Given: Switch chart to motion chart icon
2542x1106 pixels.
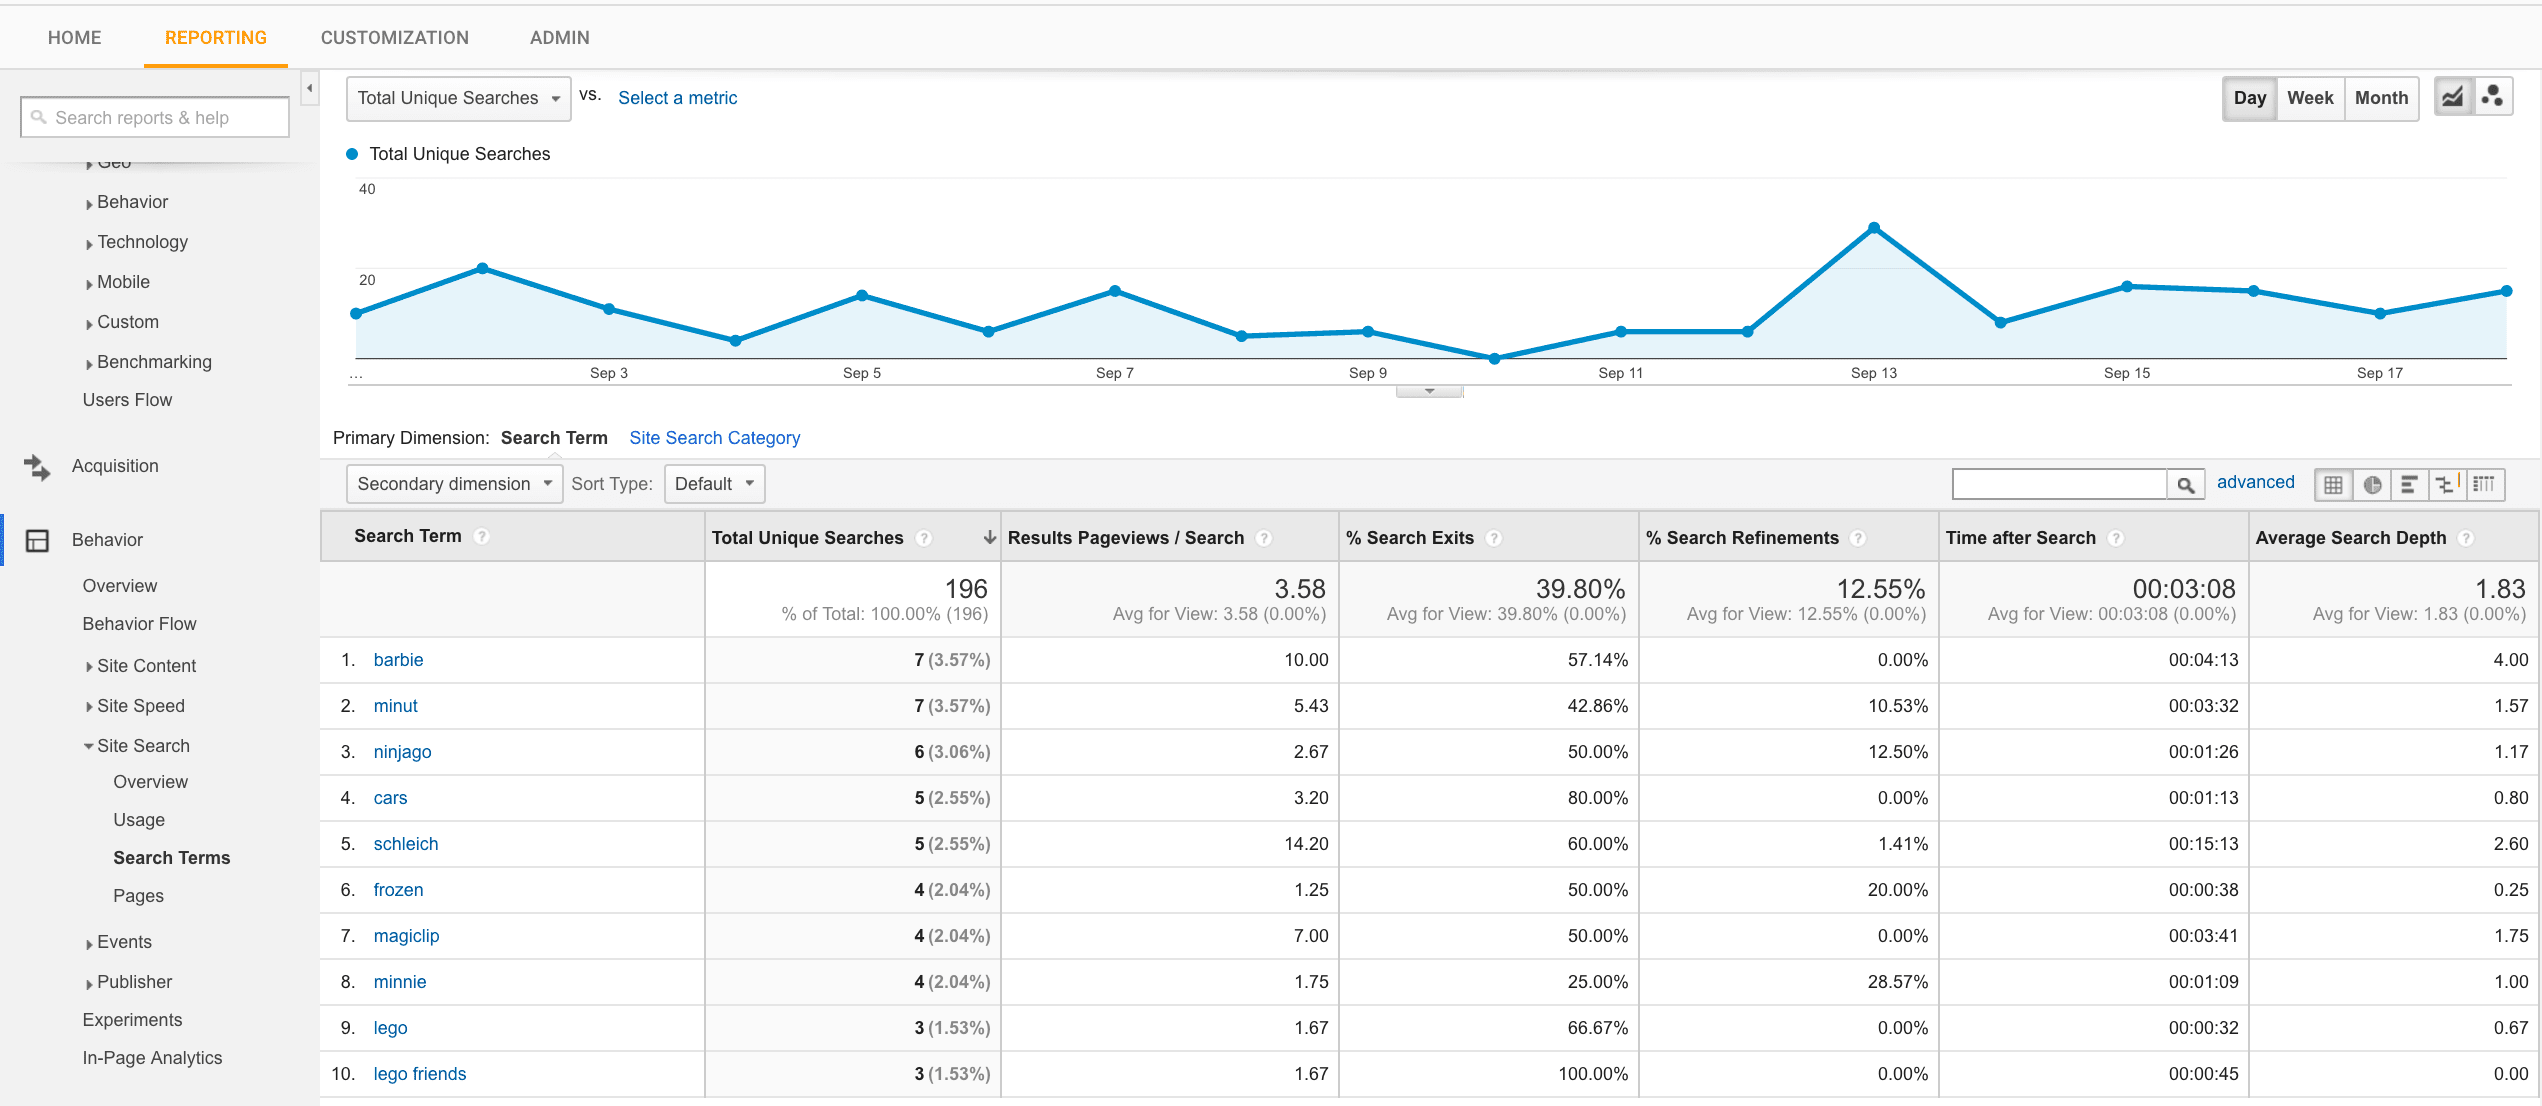Looking at the screenshot, I should point(2493,98).
